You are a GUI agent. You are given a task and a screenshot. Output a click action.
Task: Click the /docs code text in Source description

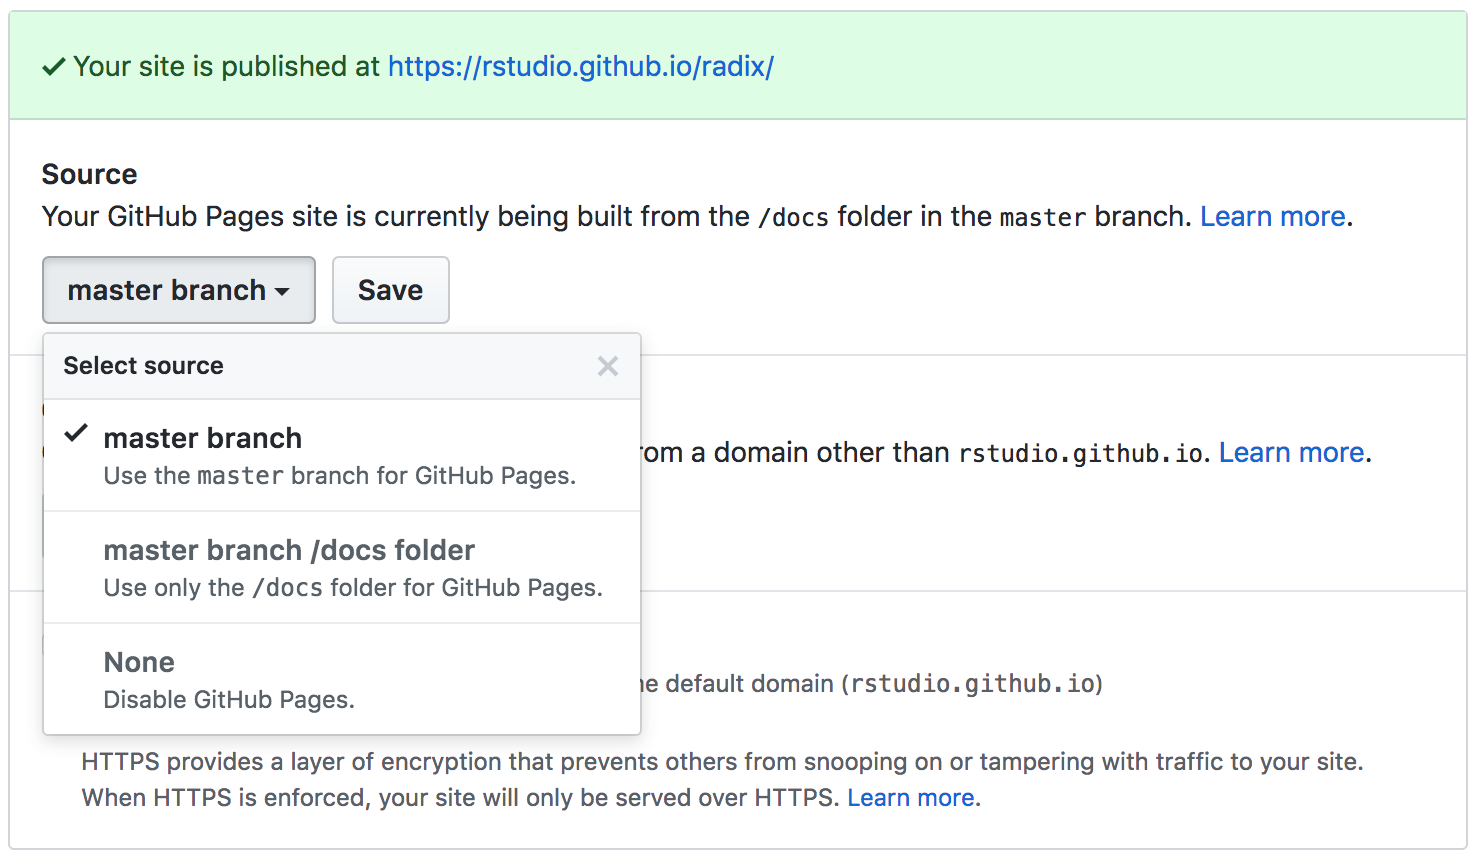tap(793, 218)
